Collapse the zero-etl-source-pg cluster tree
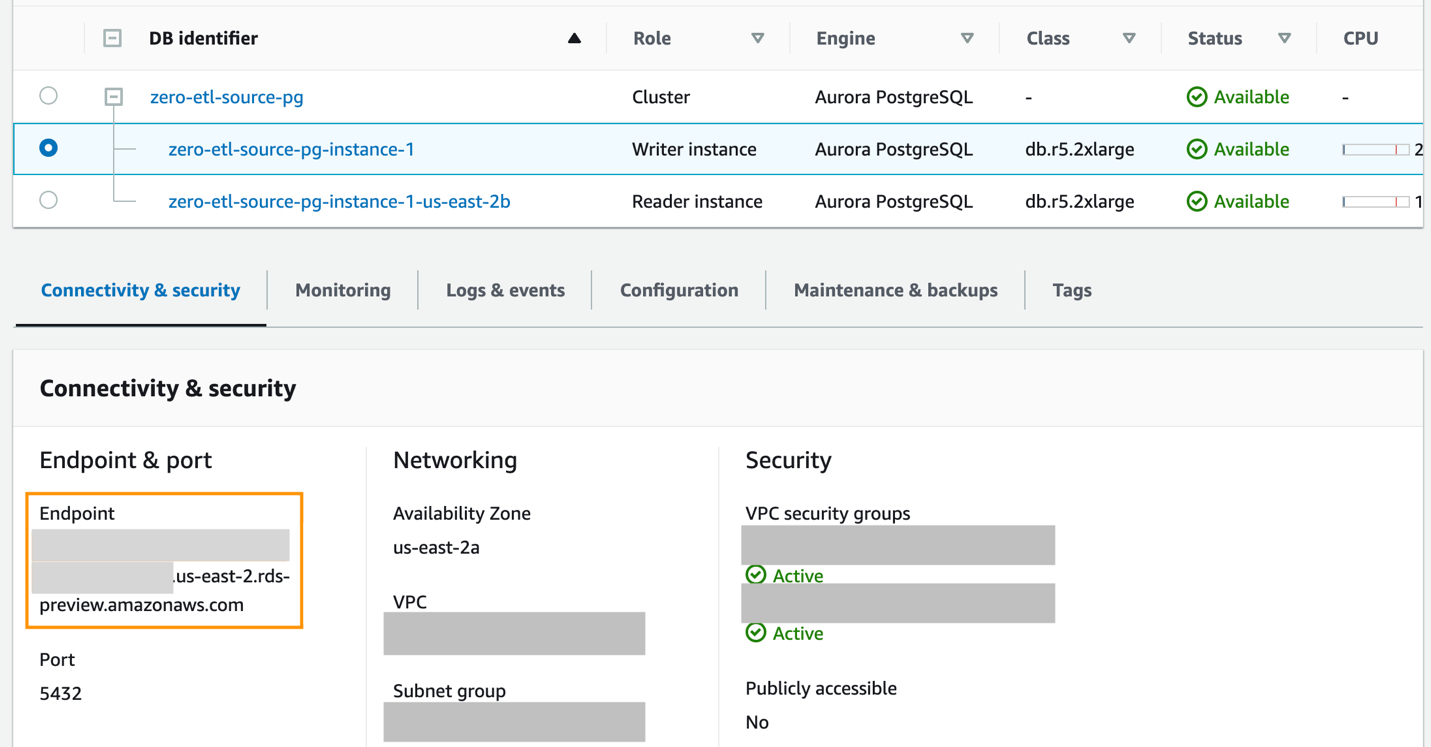The height and width of the screenshot is (747, 1431). pyautogui.click(x=114, y=97)
